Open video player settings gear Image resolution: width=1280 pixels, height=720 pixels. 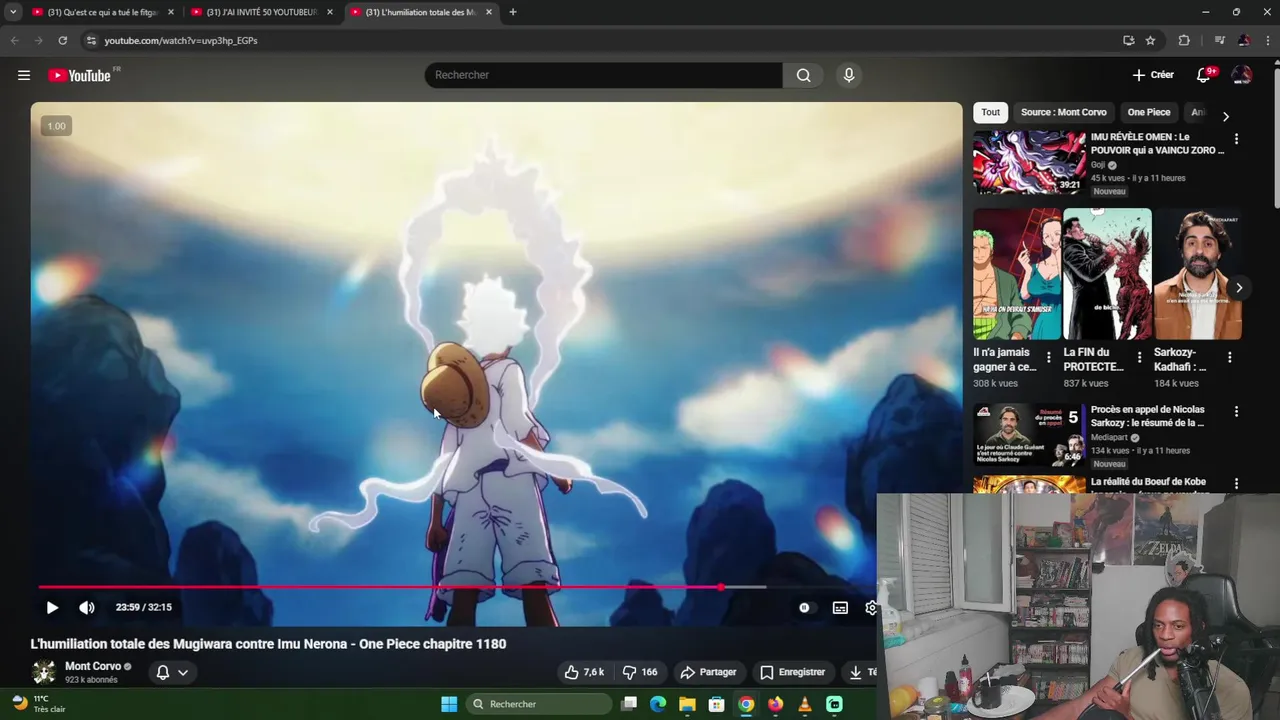point(871,607)
